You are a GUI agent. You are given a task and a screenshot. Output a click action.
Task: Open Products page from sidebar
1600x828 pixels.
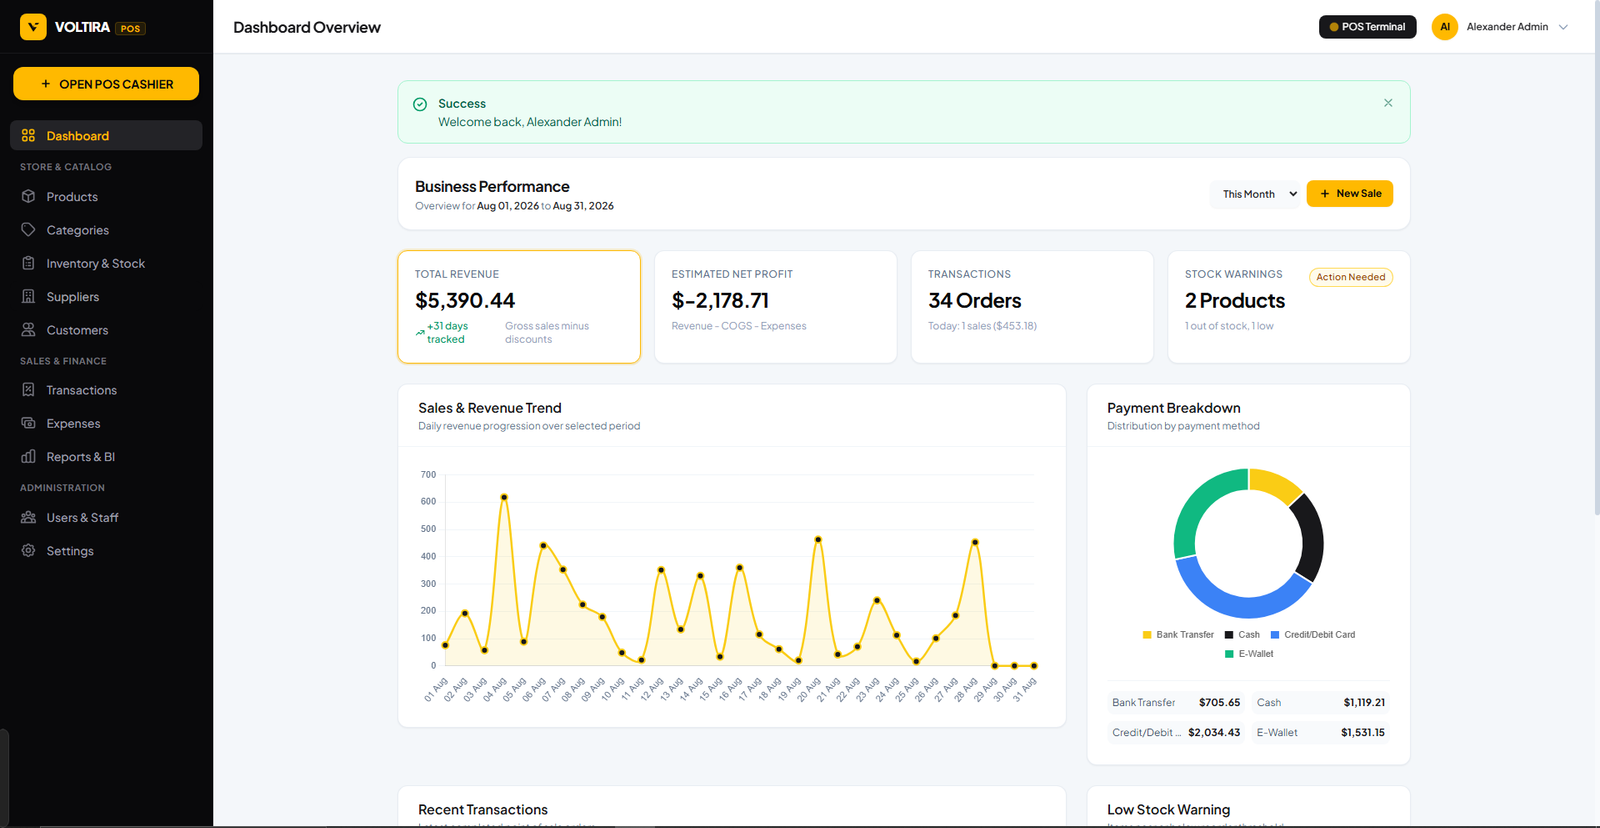[106, 196]
